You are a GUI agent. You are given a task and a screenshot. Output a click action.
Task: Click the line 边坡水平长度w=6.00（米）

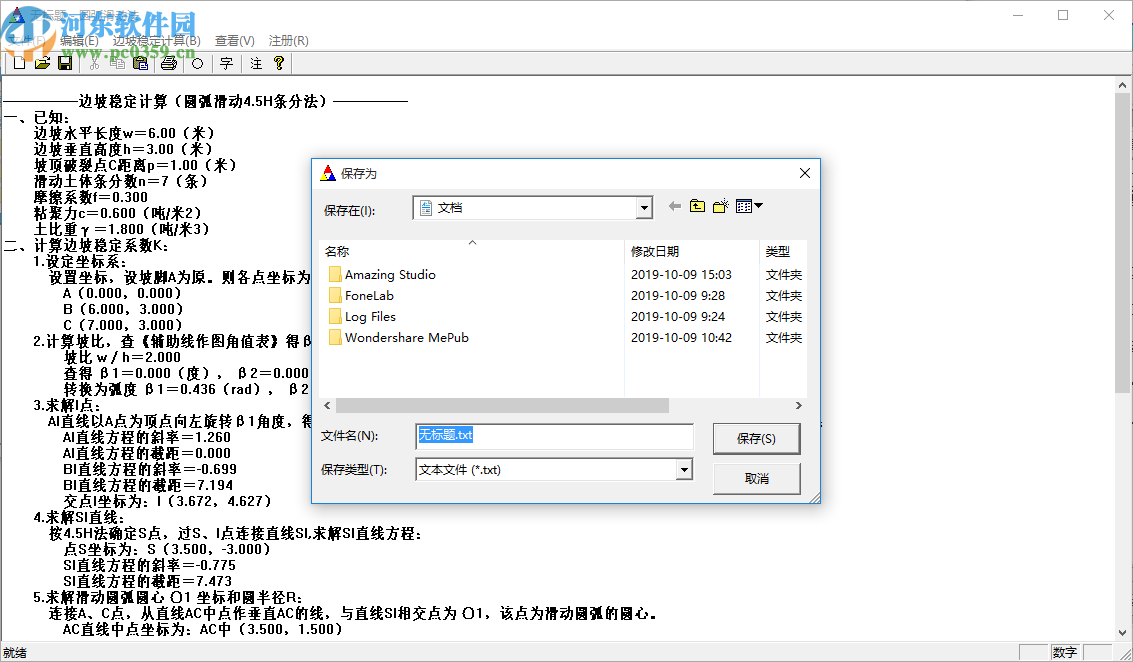124,133
